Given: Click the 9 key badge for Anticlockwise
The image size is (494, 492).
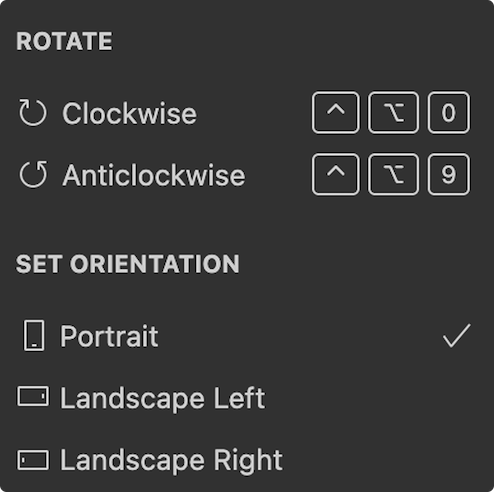Looking at the screenshot, I should [449, 174].
